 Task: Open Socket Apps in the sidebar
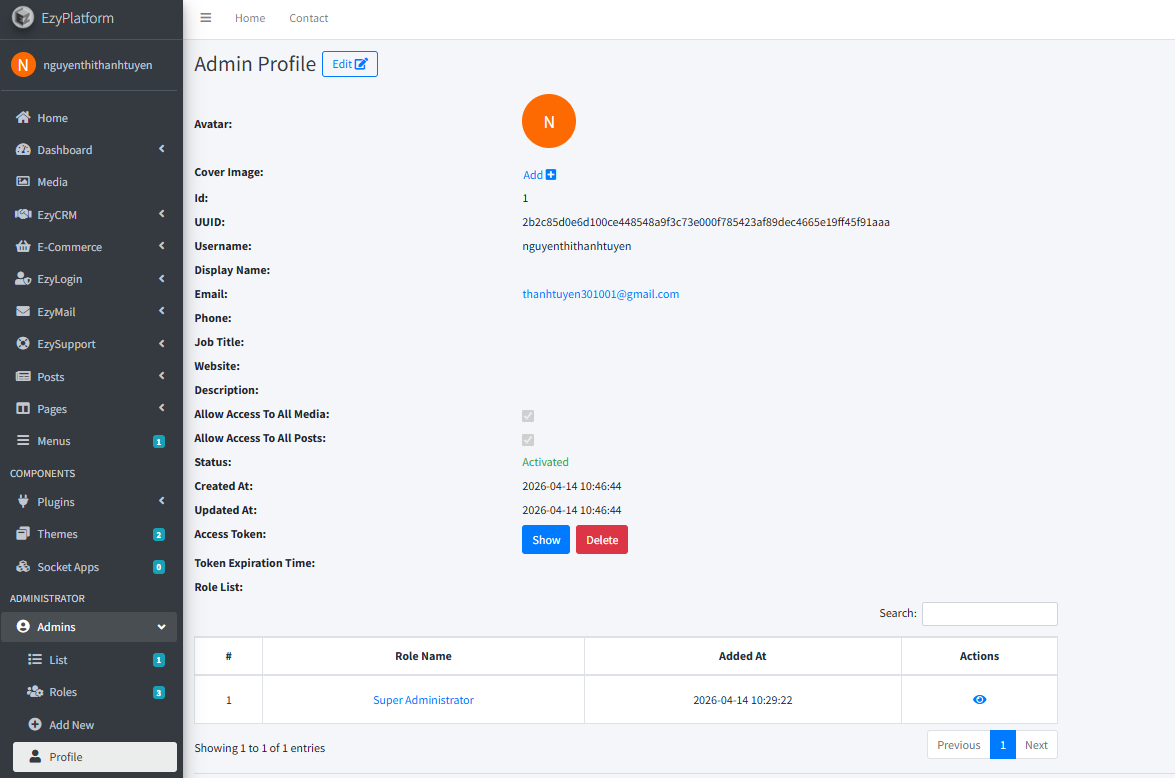click(89, 567)
